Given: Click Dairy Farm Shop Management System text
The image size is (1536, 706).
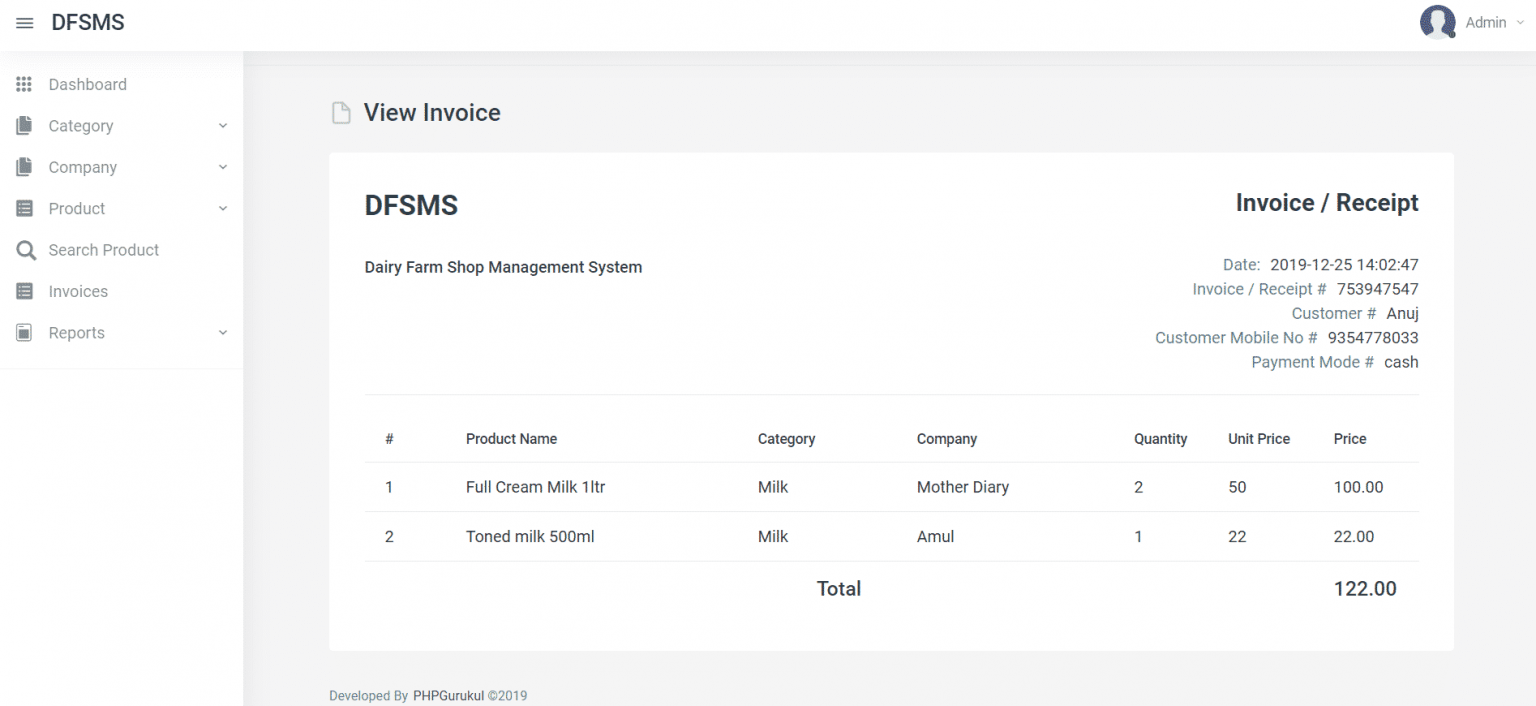Looking at the screenshot, I should [503, 267].
